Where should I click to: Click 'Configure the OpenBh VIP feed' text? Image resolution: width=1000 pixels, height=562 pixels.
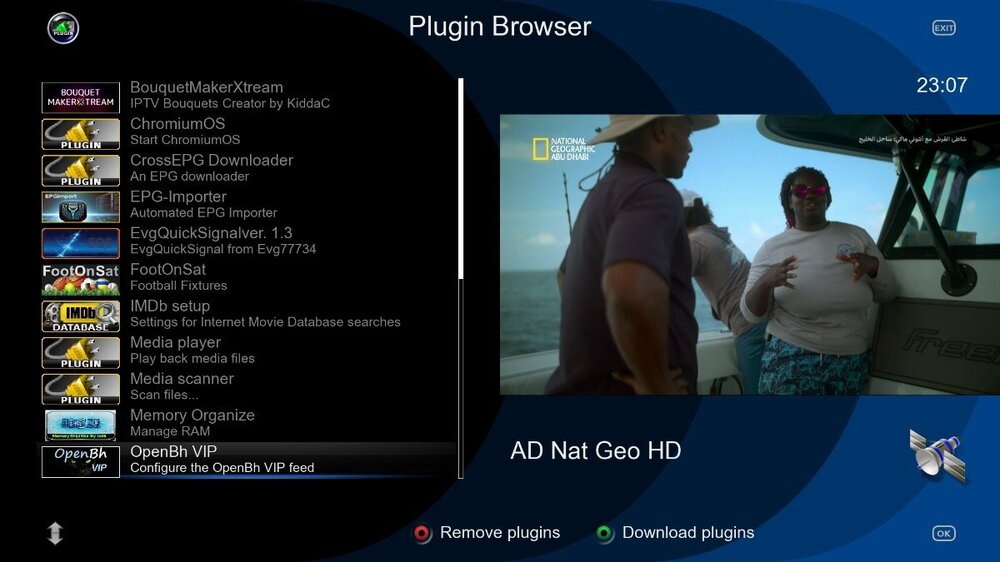(222, 468)
